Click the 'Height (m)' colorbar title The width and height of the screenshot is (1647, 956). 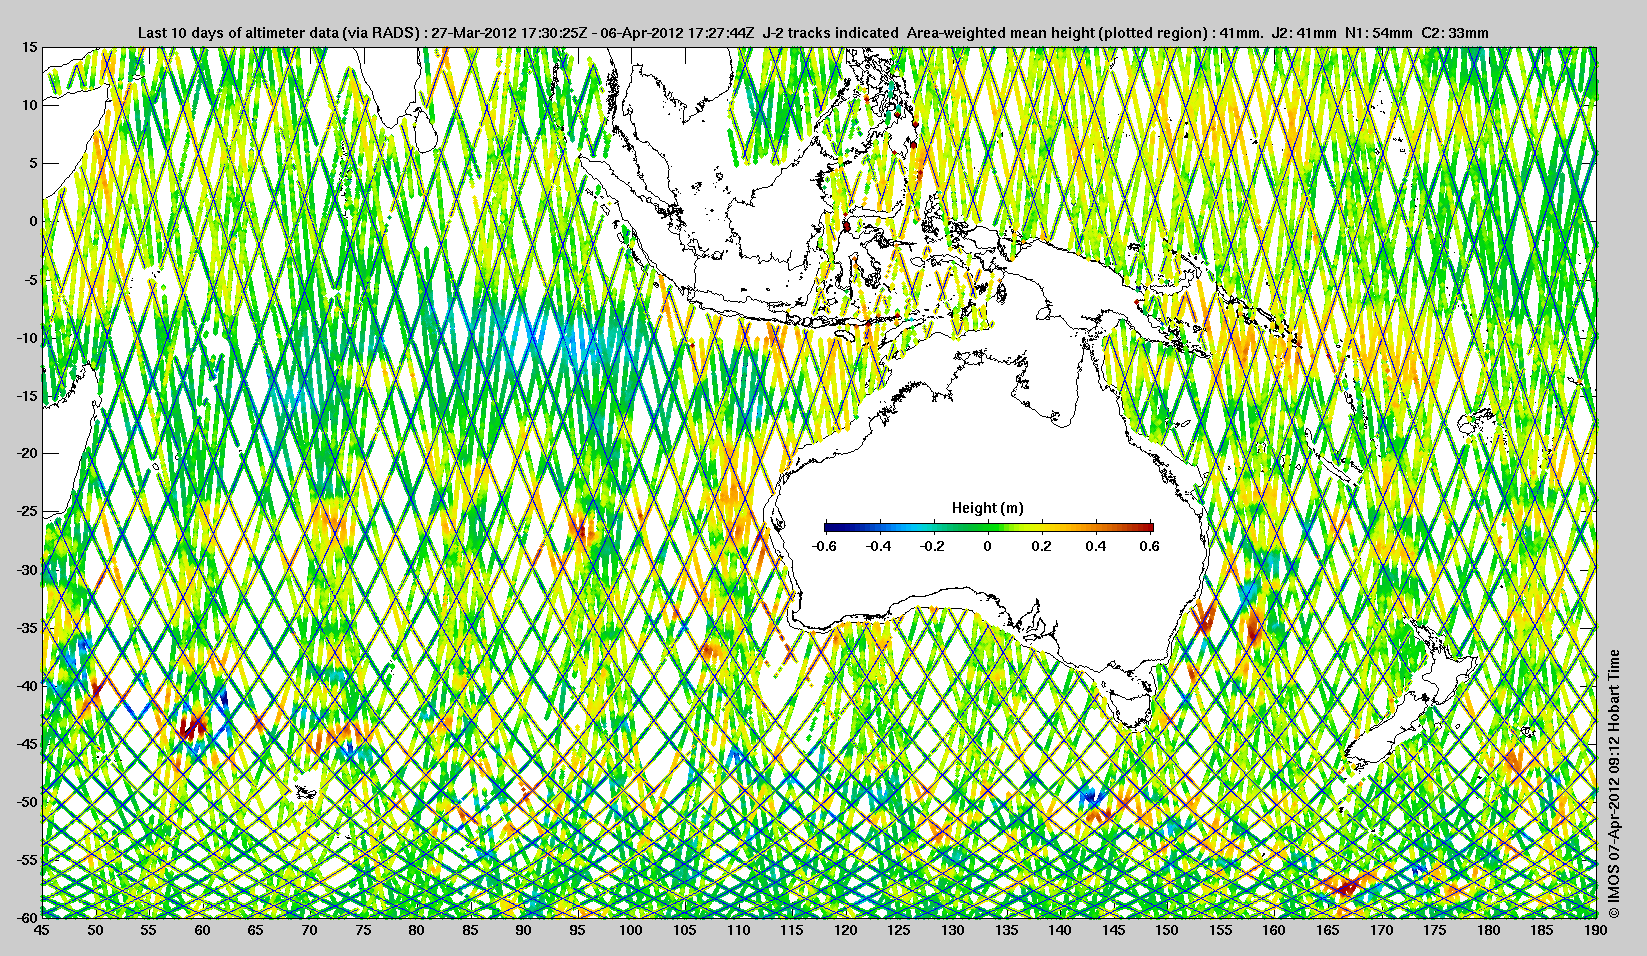988,508
